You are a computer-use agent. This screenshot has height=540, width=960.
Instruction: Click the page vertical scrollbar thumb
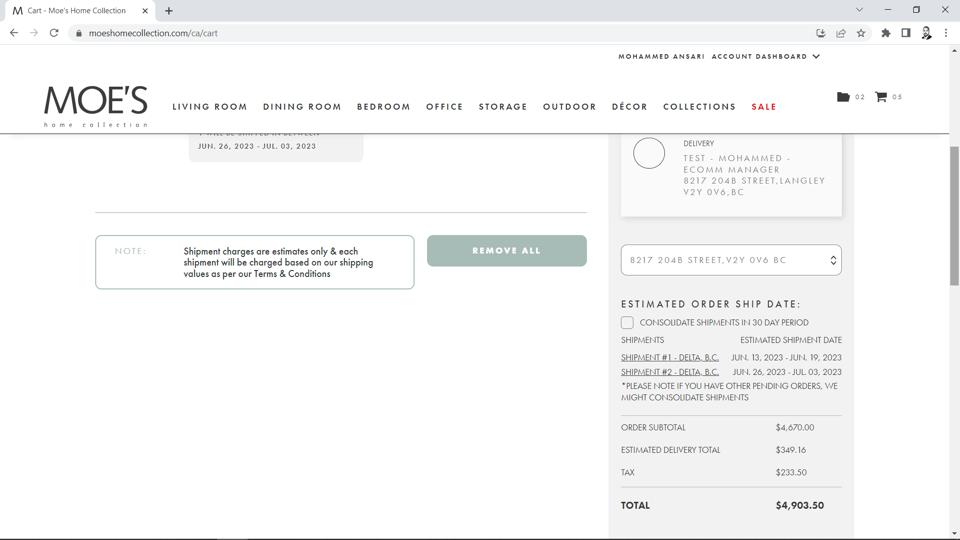click(x=954, y=216)
